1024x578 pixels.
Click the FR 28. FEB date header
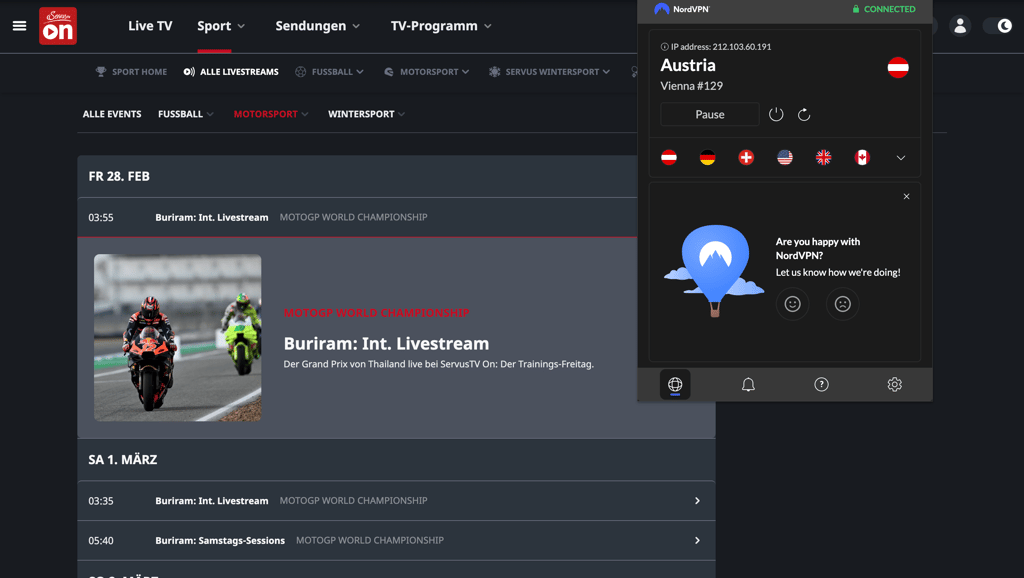(x=119, y=176)
